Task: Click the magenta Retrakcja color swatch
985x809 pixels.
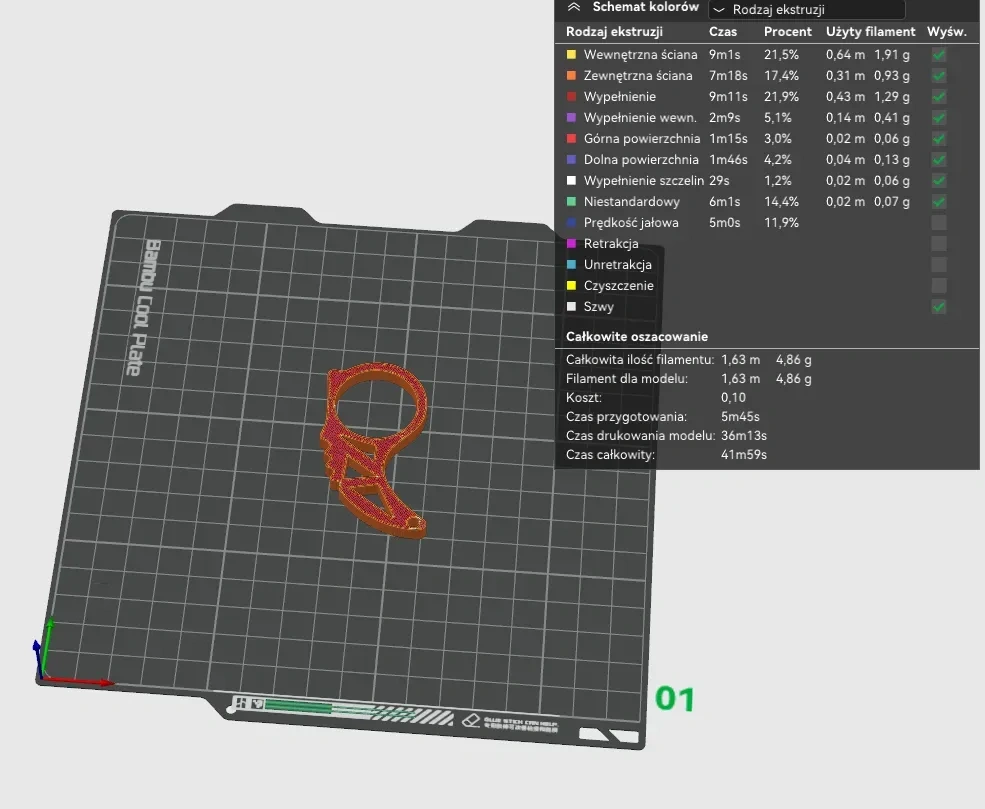Action: [x=571, y=244]
